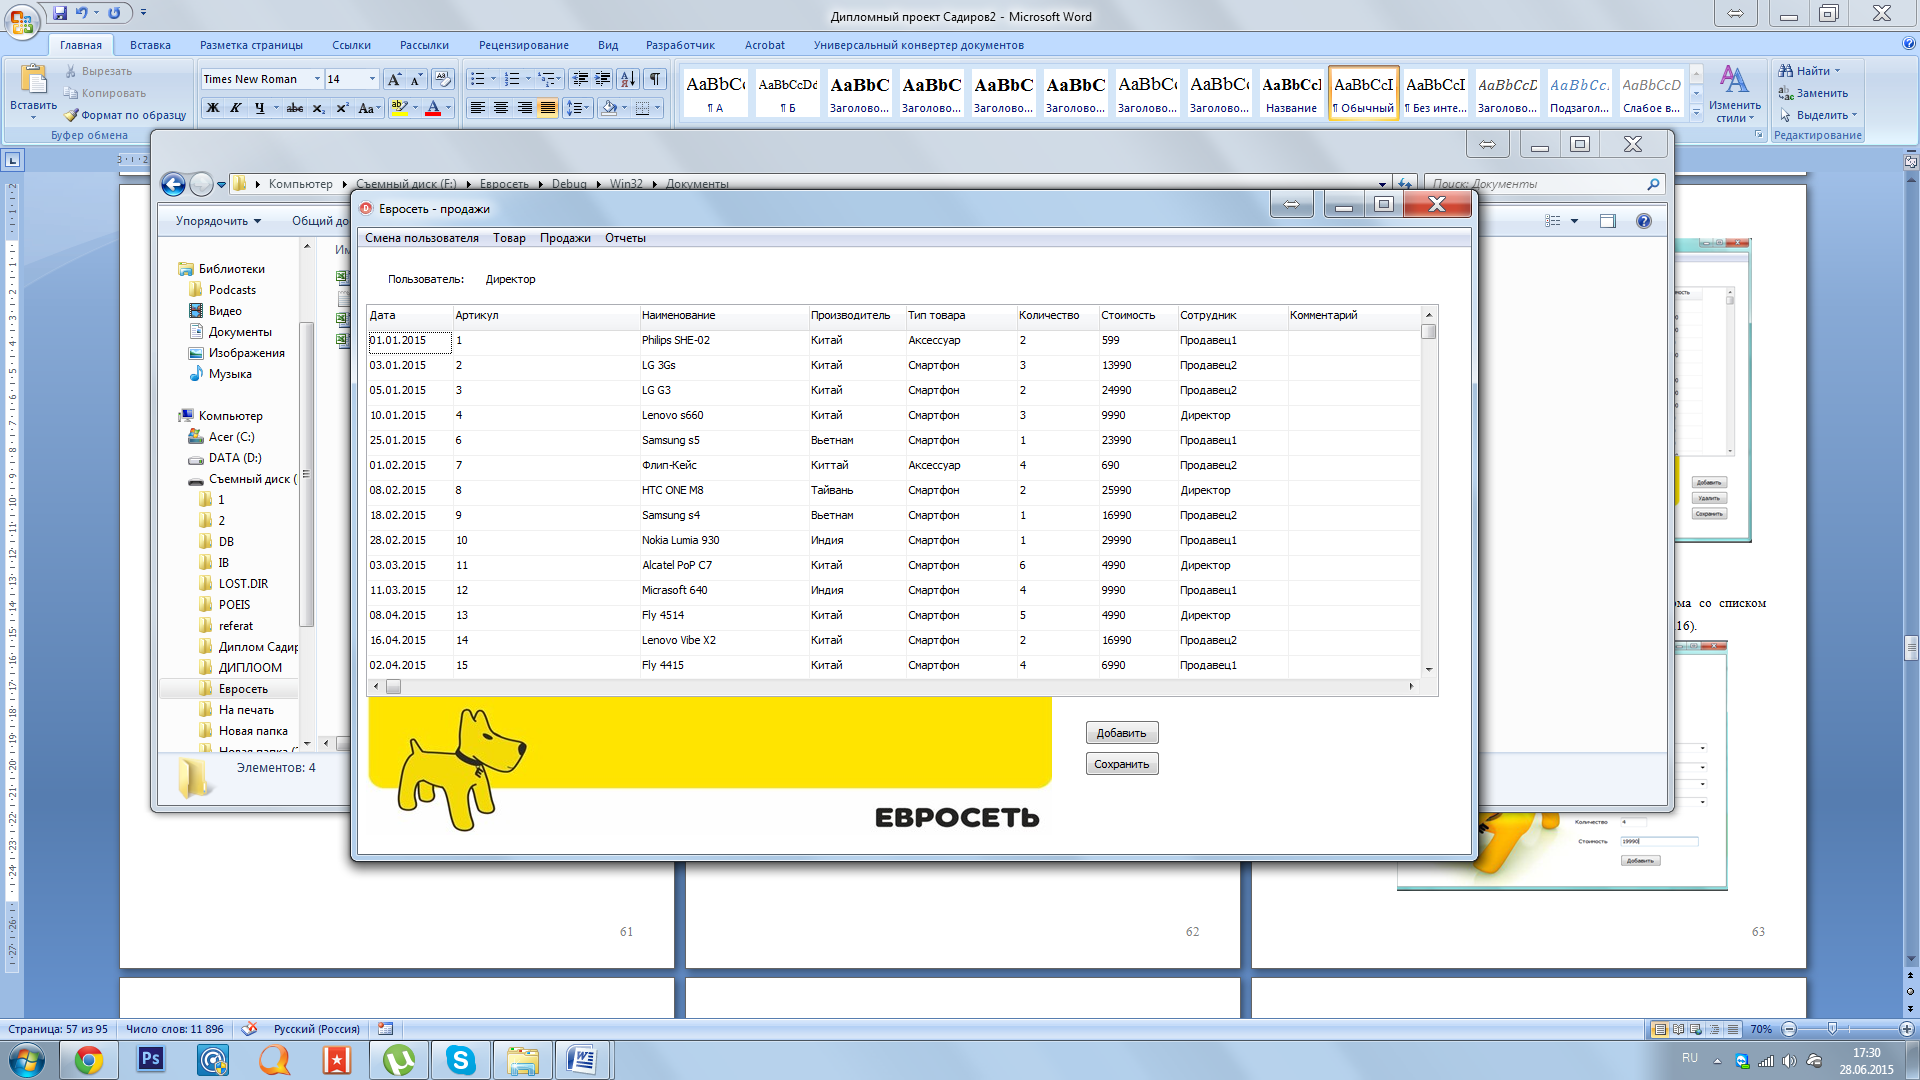Click the Добавить button
Viewport: 1920px width, 1080px height.
tap(1122, 733)
